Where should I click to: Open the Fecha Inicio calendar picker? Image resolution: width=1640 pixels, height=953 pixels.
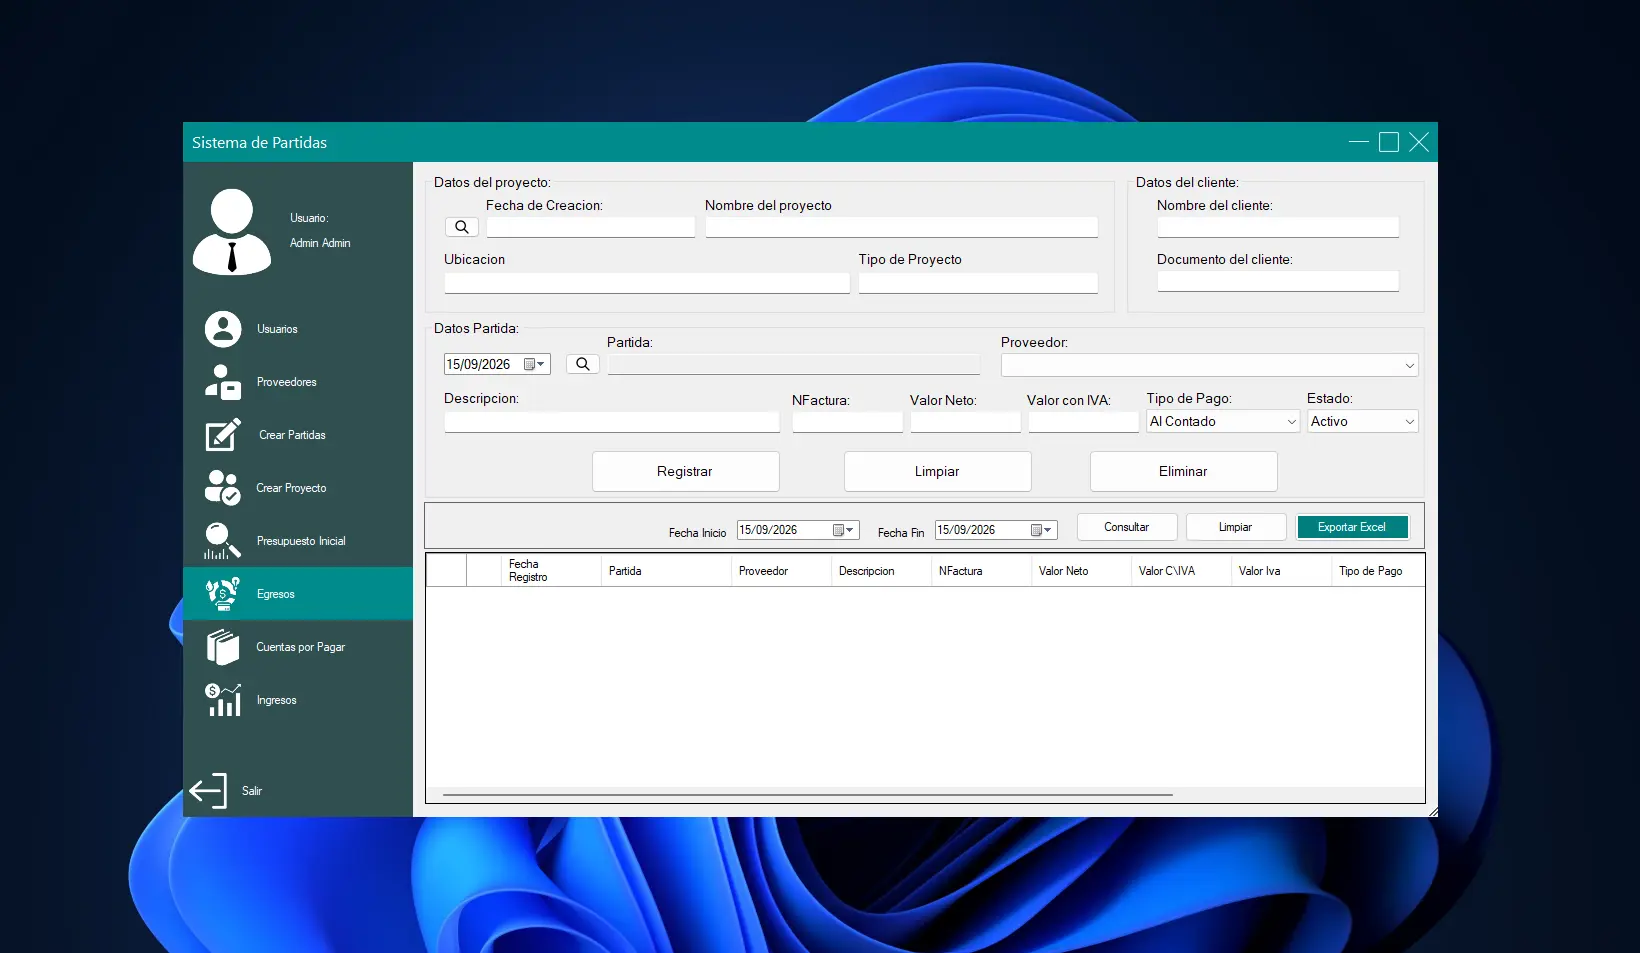click(x=844, y=530)
